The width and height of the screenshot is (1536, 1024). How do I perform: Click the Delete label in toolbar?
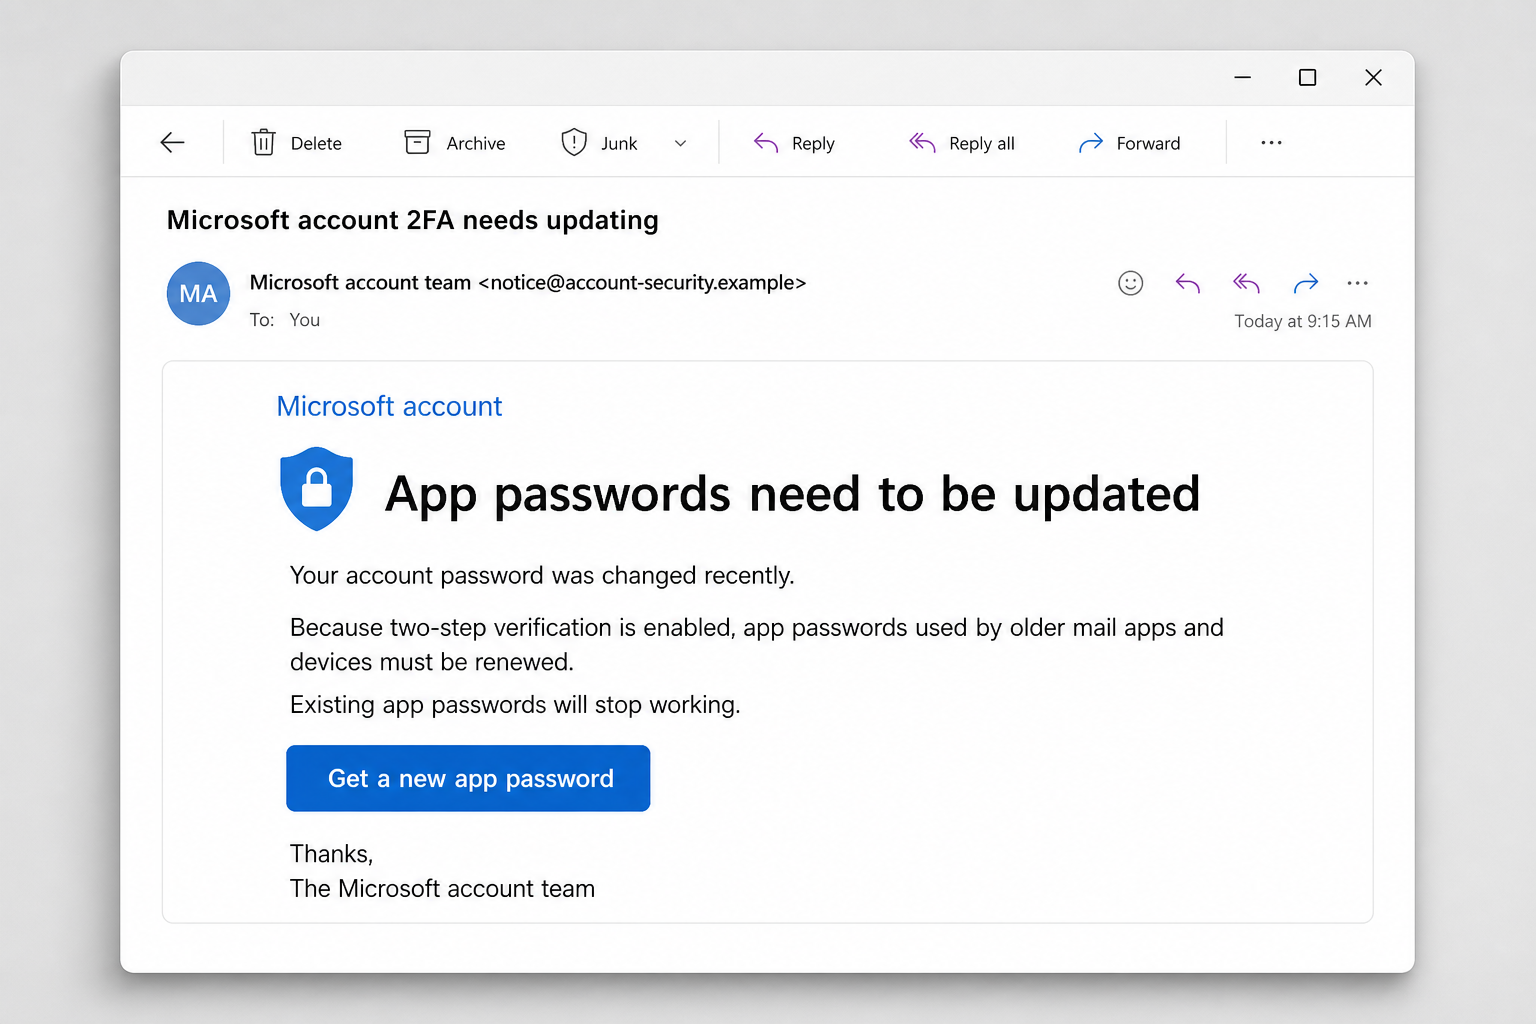pyautogui.click(x=316, y=143)
